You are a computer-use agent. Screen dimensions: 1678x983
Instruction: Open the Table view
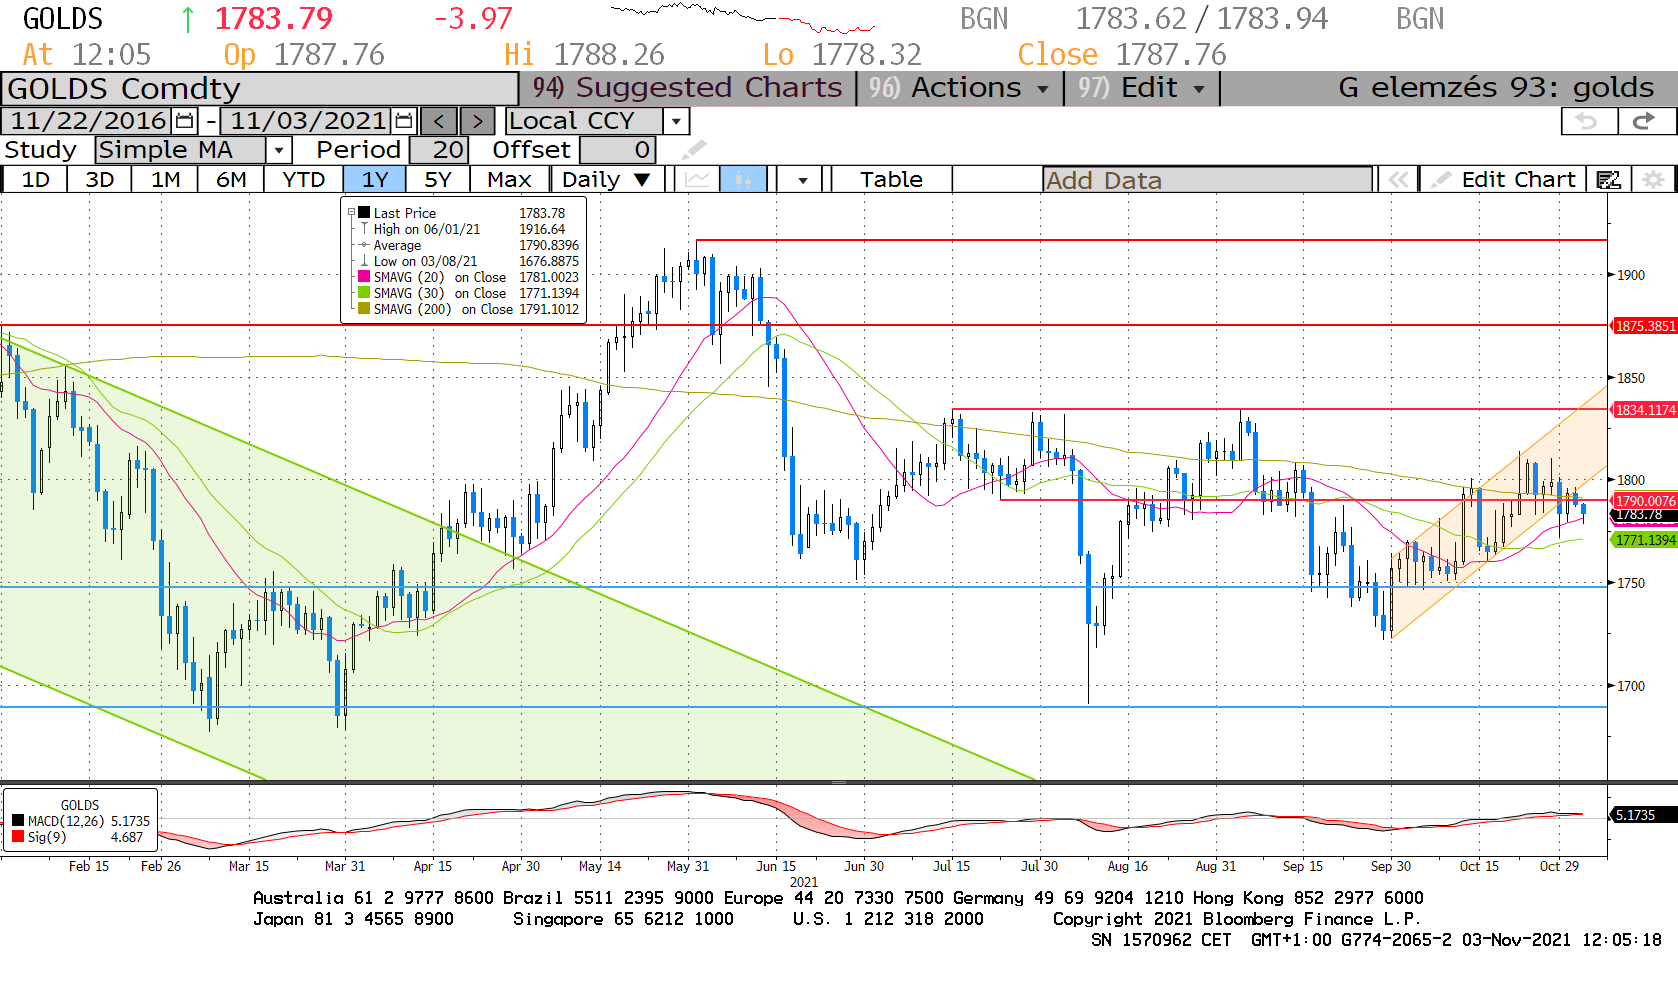click(x=891, y=180)
